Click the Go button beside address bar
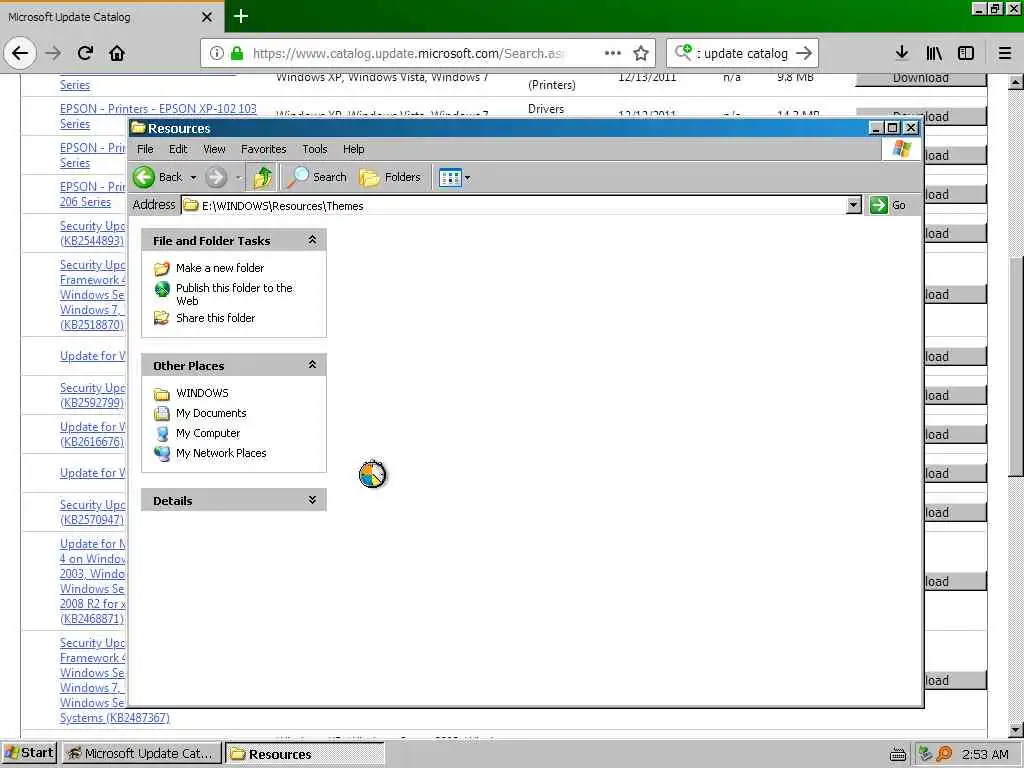Viewport: 1024px width, 768px height. coord(888,205)
